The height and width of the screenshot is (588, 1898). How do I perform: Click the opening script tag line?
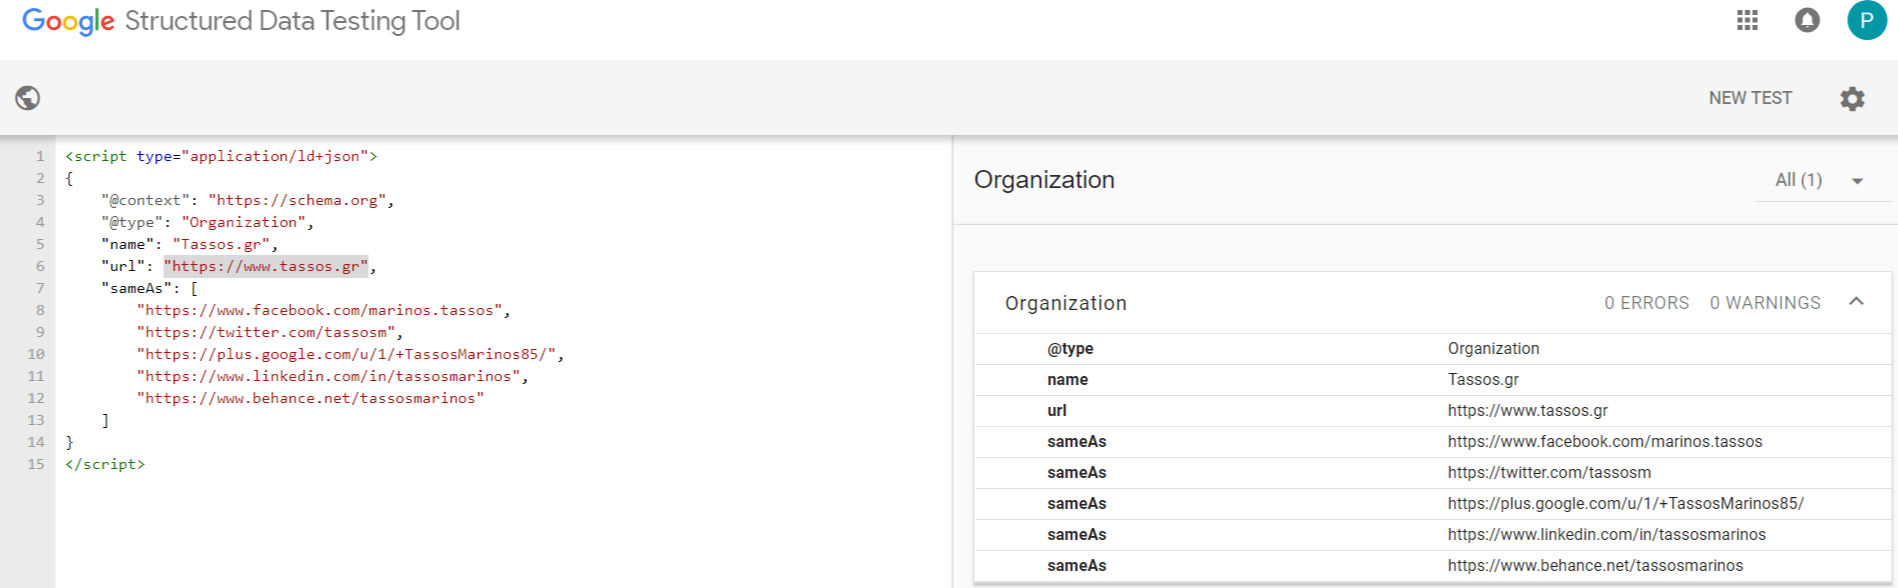coord(221,156)
